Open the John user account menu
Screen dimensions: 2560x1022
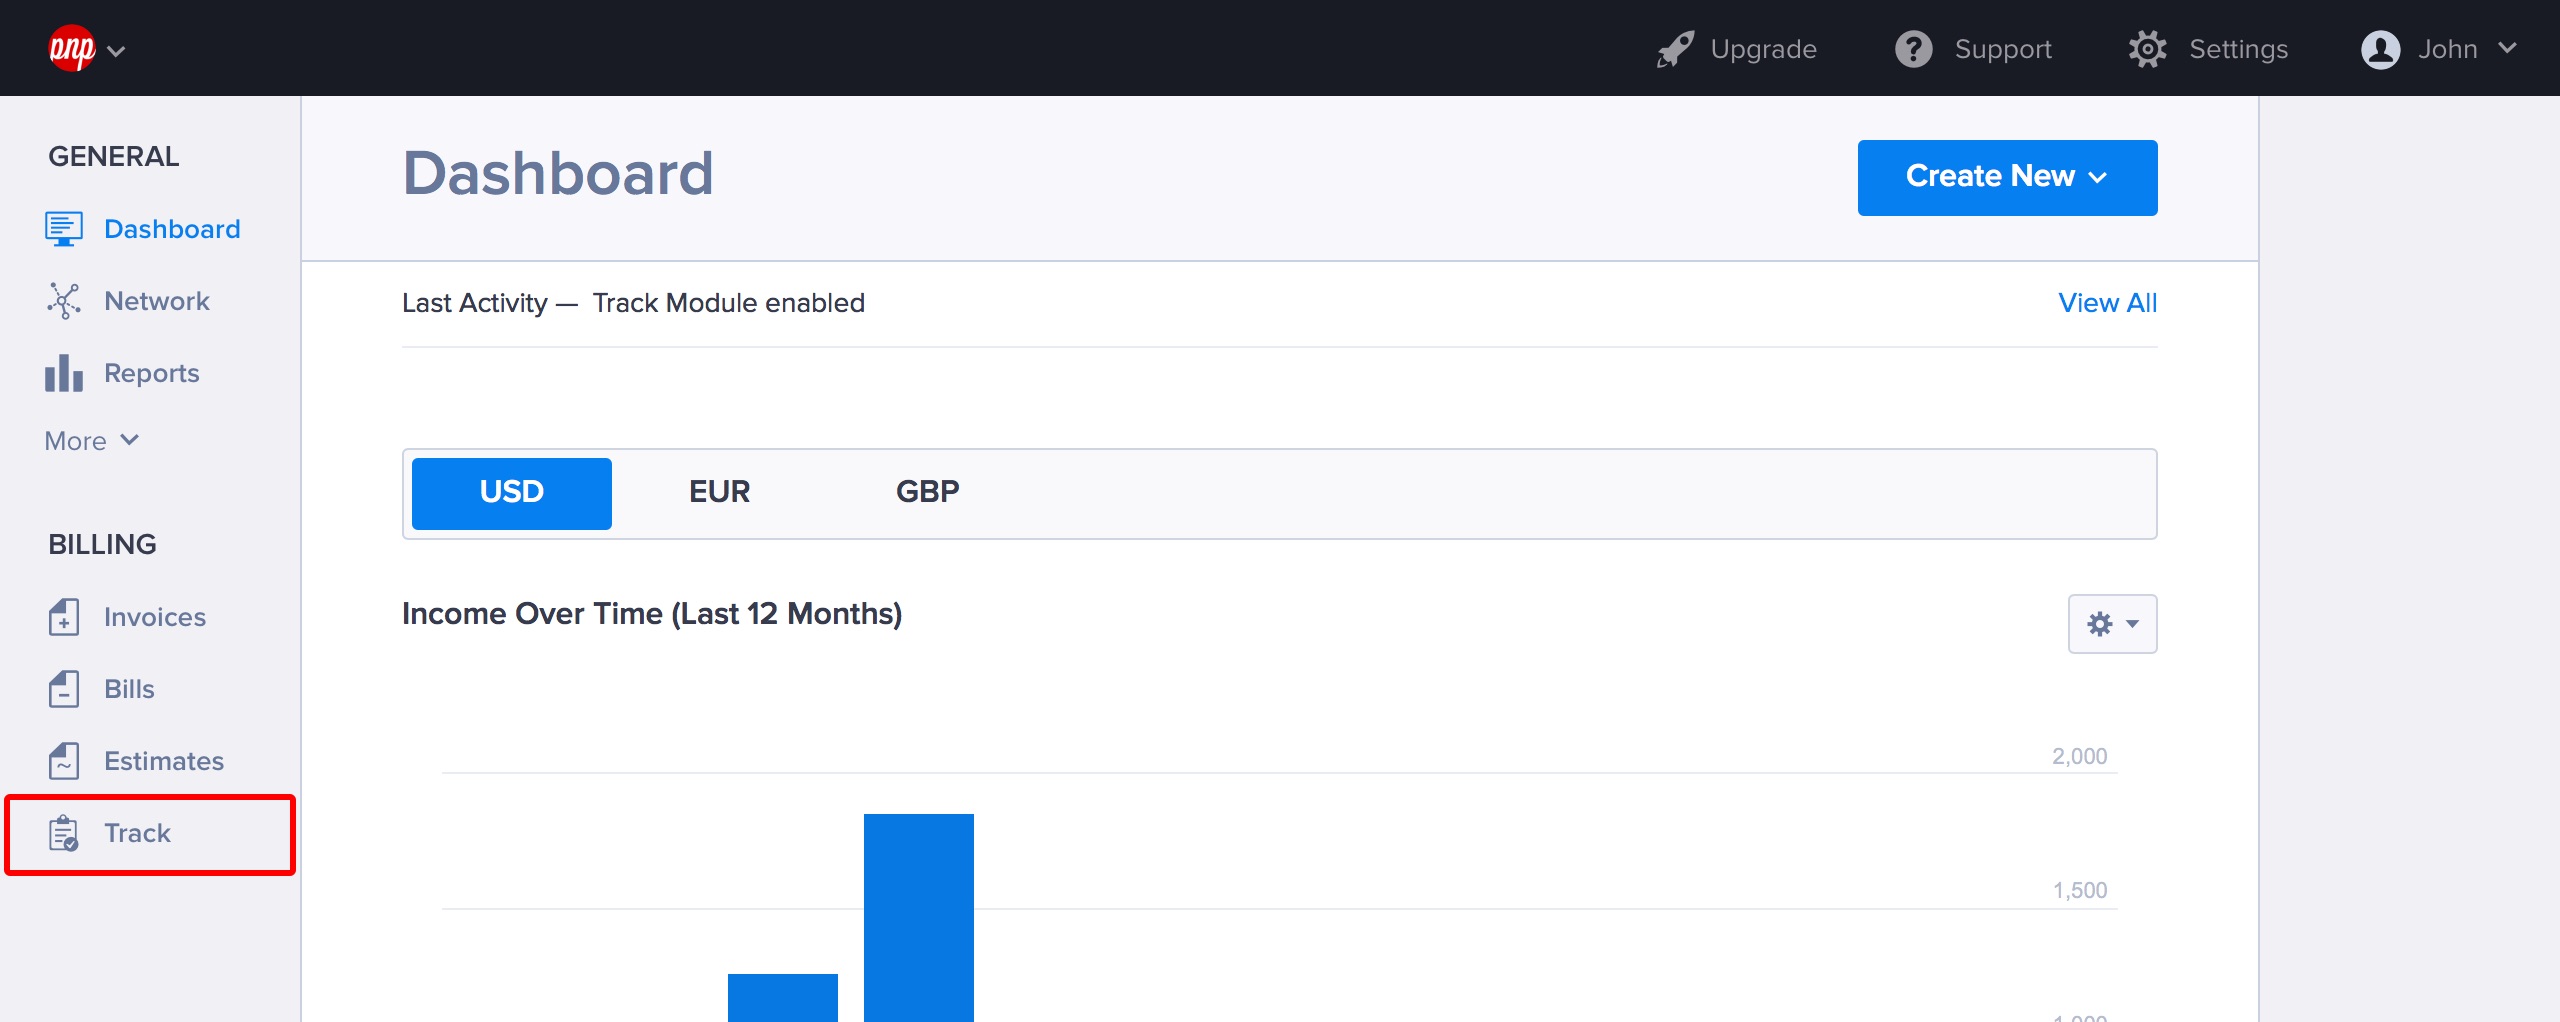click(x=2438, y=49)
